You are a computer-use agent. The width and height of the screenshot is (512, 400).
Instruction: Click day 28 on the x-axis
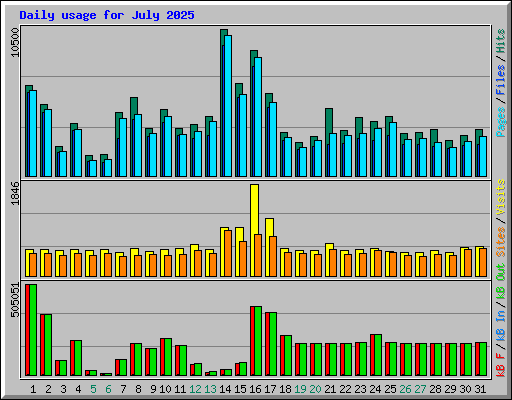point(435,389)
